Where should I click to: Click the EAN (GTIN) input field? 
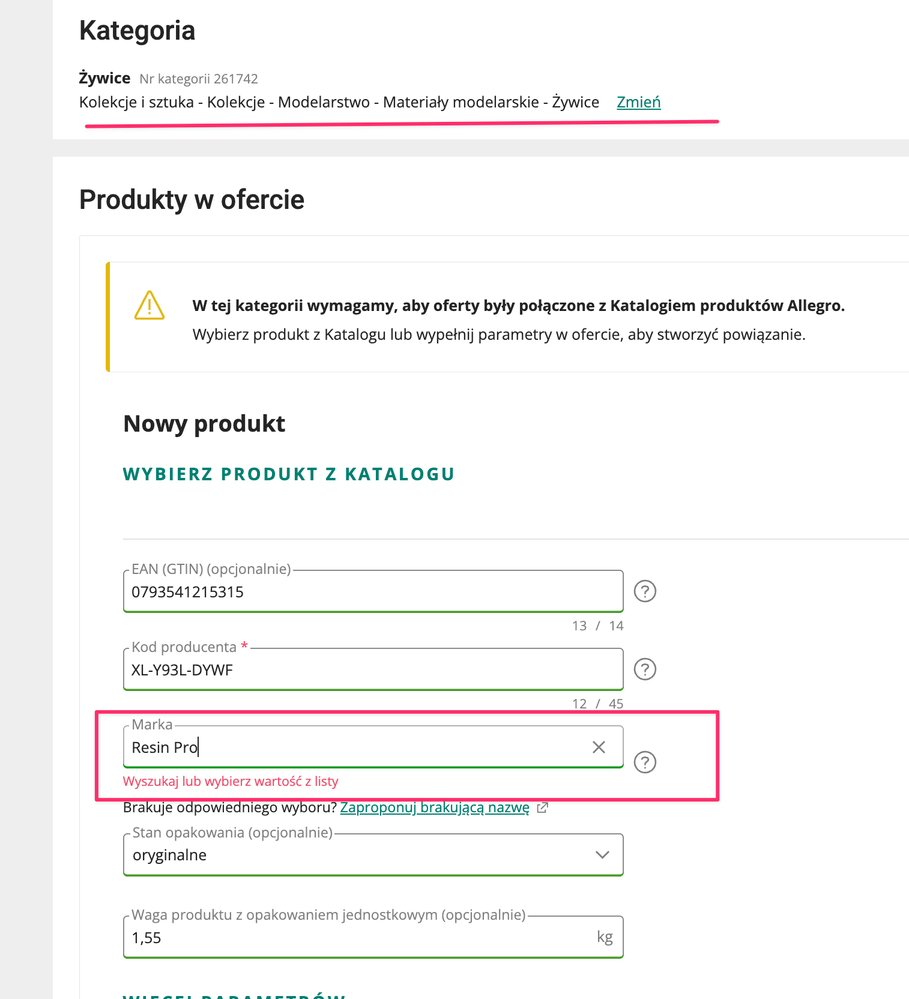pos(372,592)
